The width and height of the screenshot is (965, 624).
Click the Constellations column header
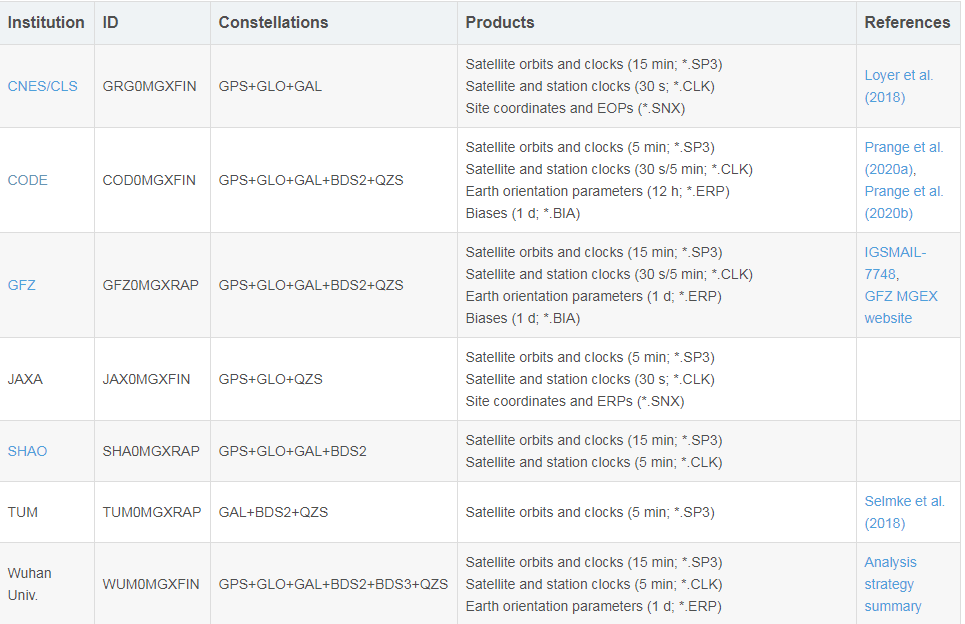click(x=273, y=22)
